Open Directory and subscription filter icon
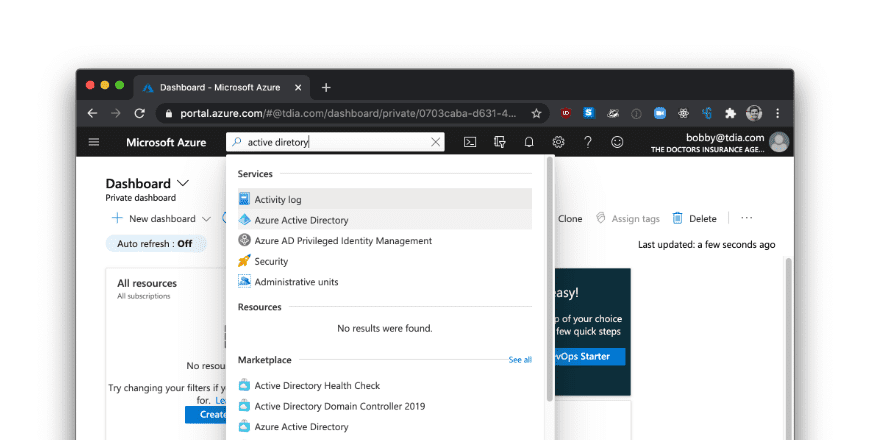870x440 pixels. [499, 142]
